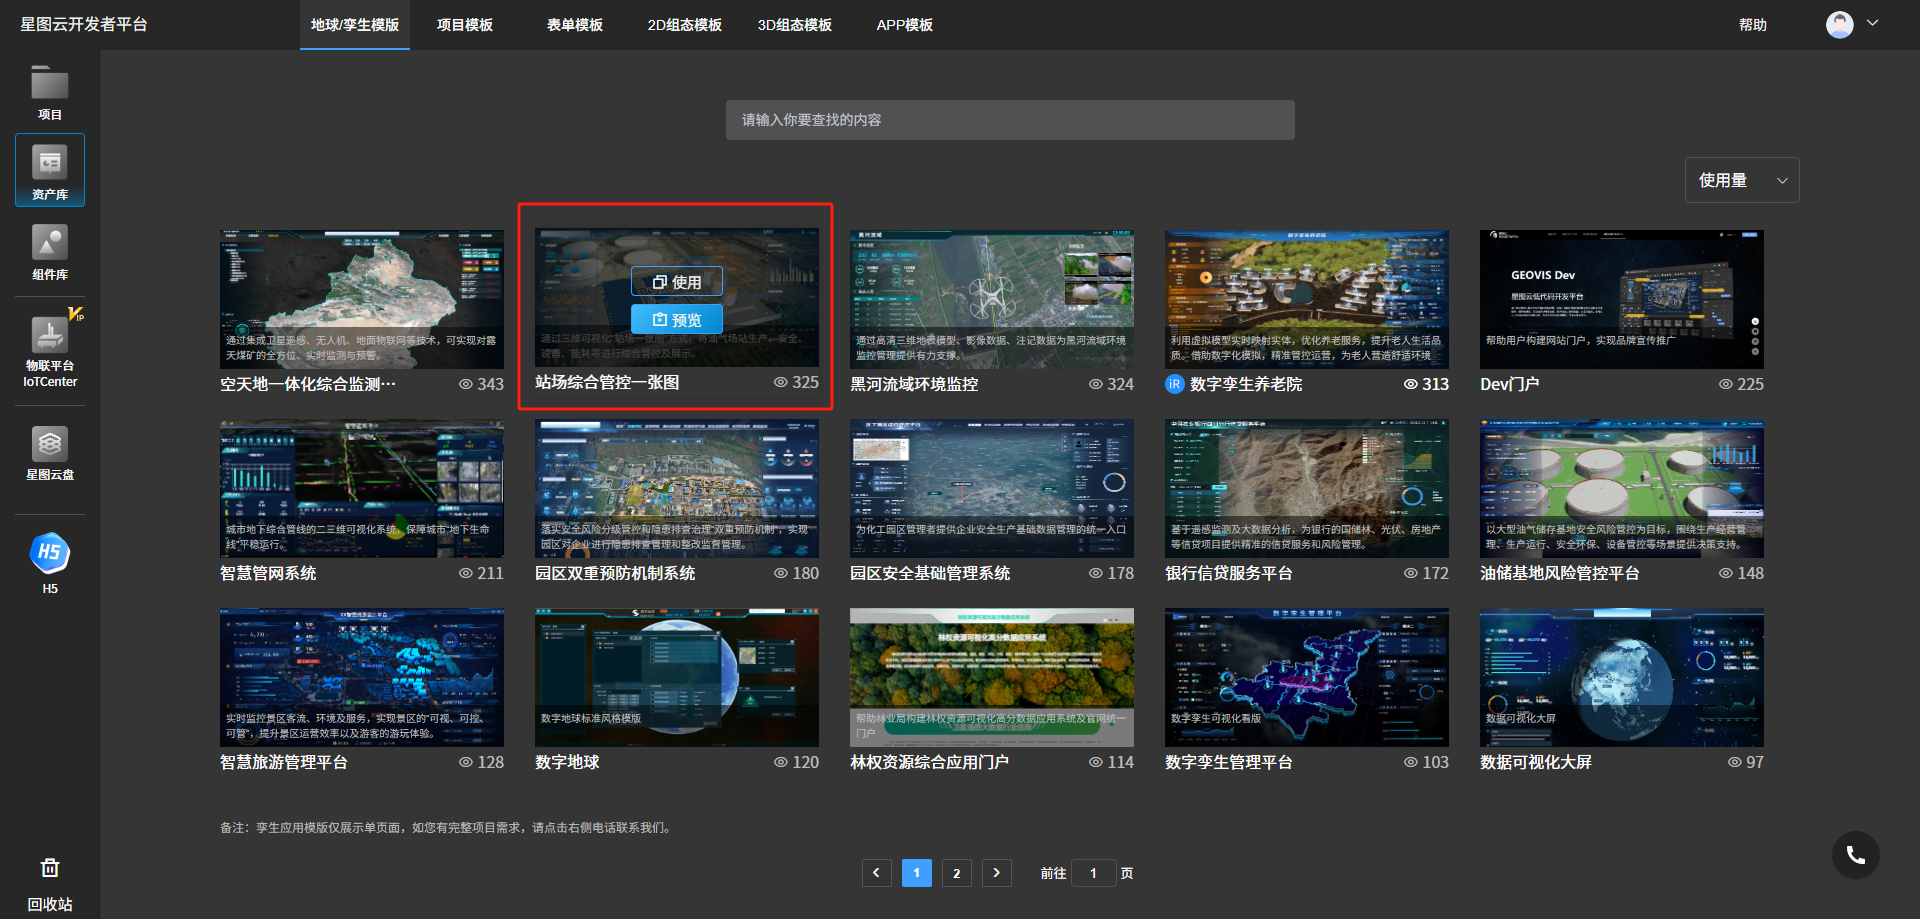Viewport: 1920px width, 919px height.
Task: Switch to the 项目模板 tab
Action: (x=465, y=25)
